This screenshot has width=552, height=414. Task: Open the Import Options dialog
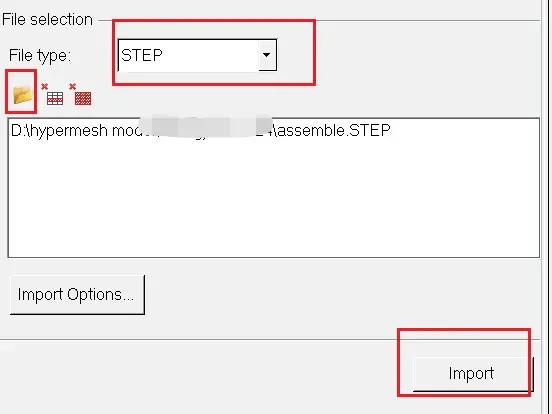[x=77, y=295]
